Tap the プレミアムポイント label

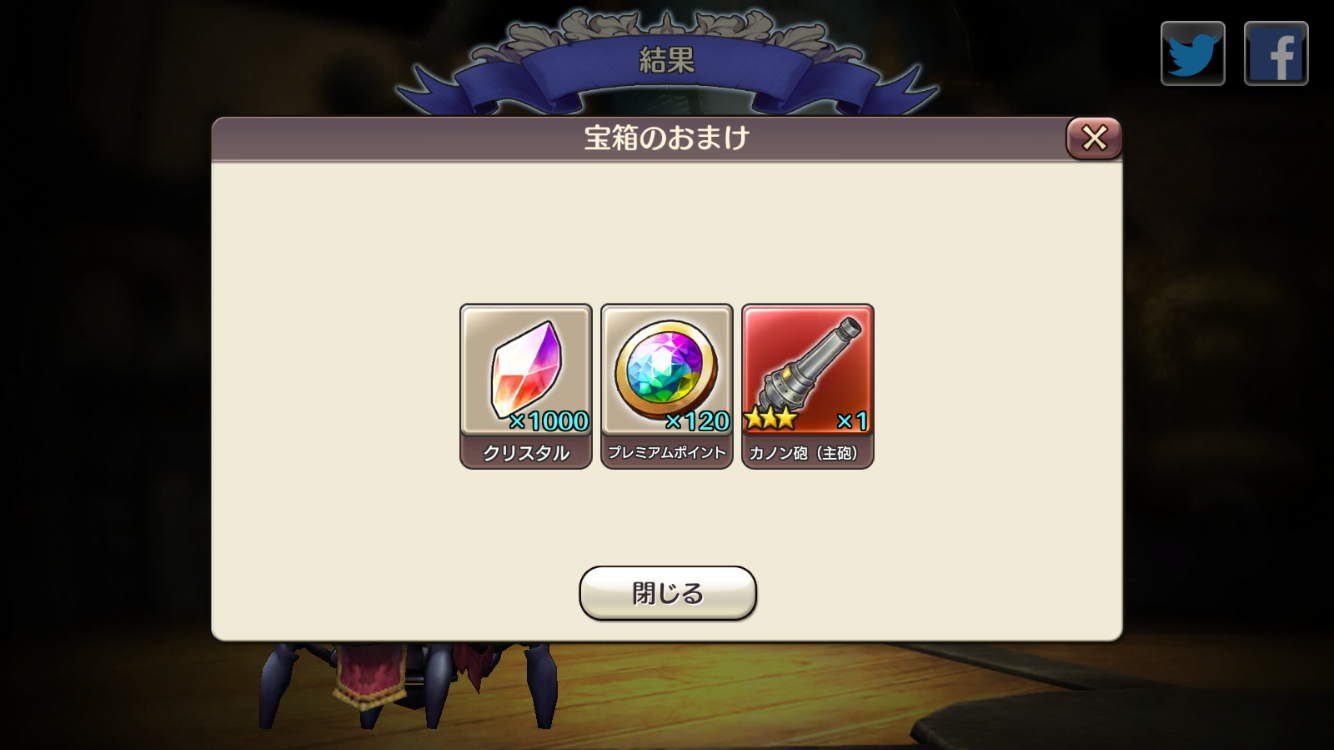coord(667,453)
